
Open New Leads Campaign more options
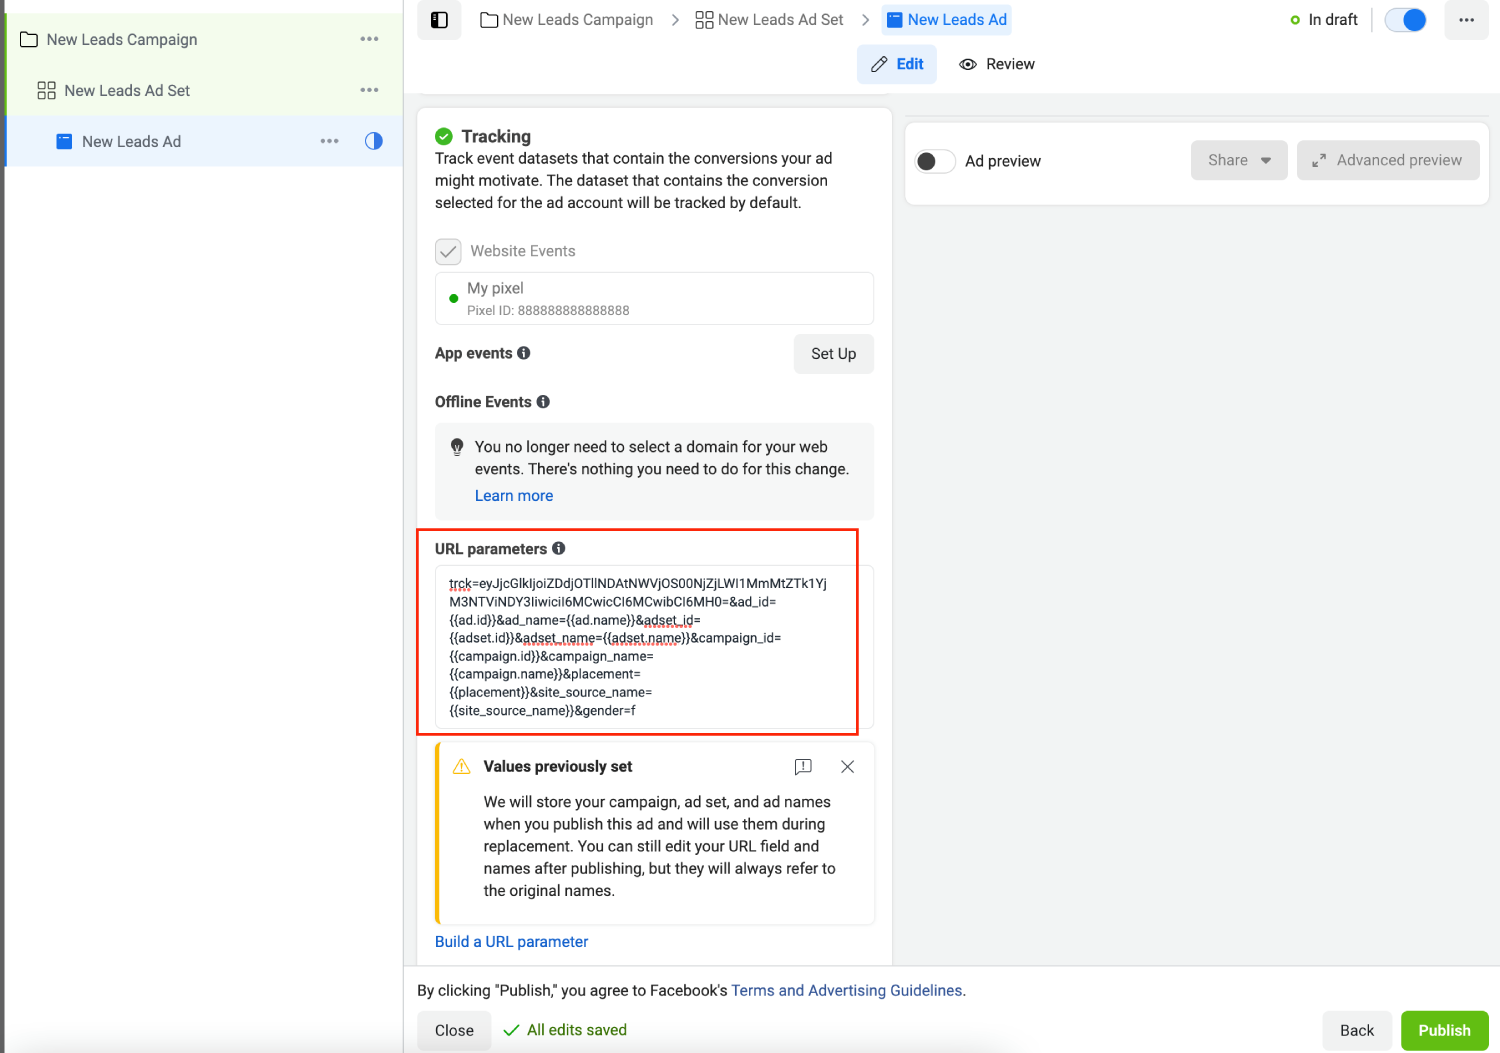[369, 39]
